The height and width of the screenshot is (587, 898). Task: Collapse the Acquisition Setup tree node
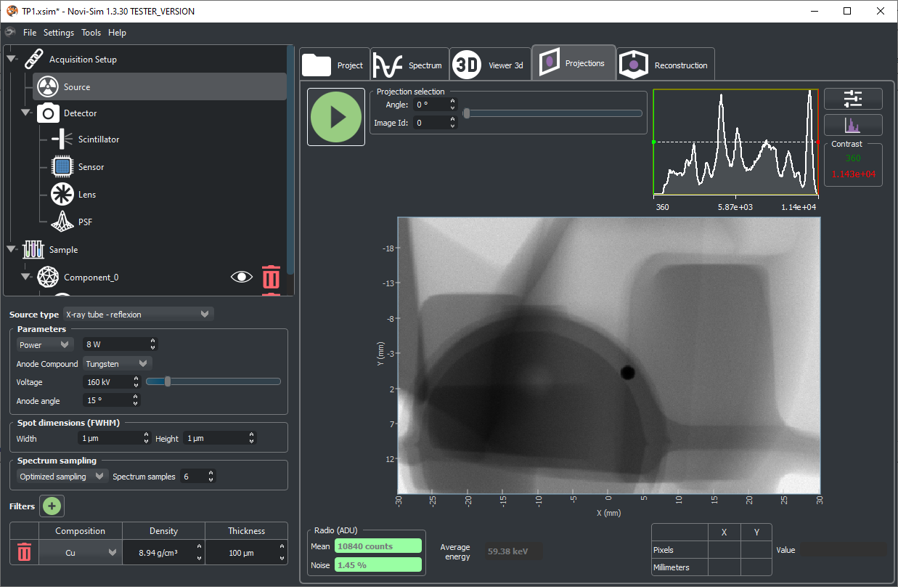(x=12, y=59)
